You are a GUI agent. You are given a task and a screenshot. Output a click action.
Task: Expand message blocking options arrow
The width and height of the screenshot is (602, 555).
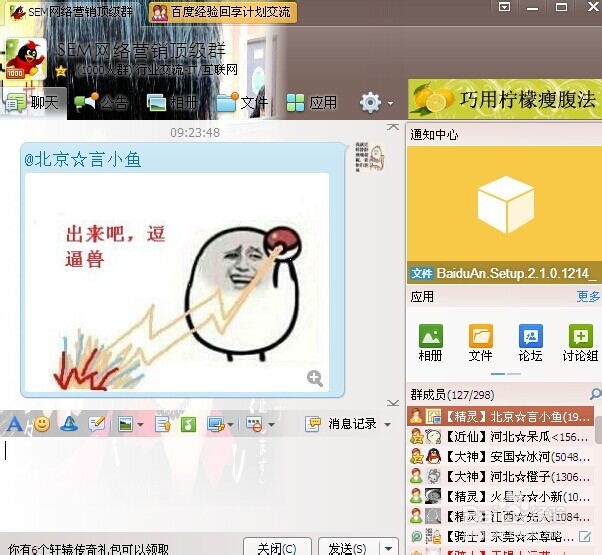(x=271, y=425)
